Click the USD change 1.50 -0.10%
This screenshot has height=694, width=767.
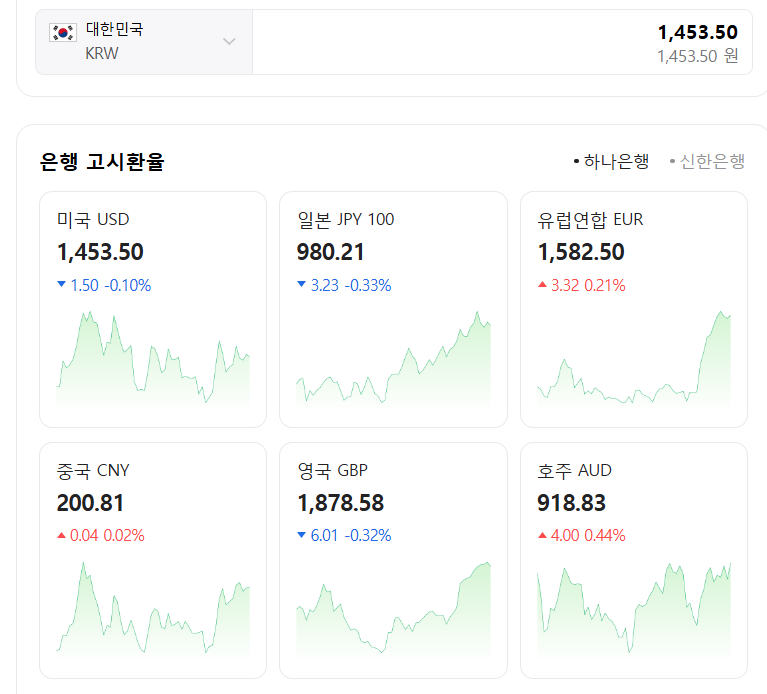coord(104,285)
